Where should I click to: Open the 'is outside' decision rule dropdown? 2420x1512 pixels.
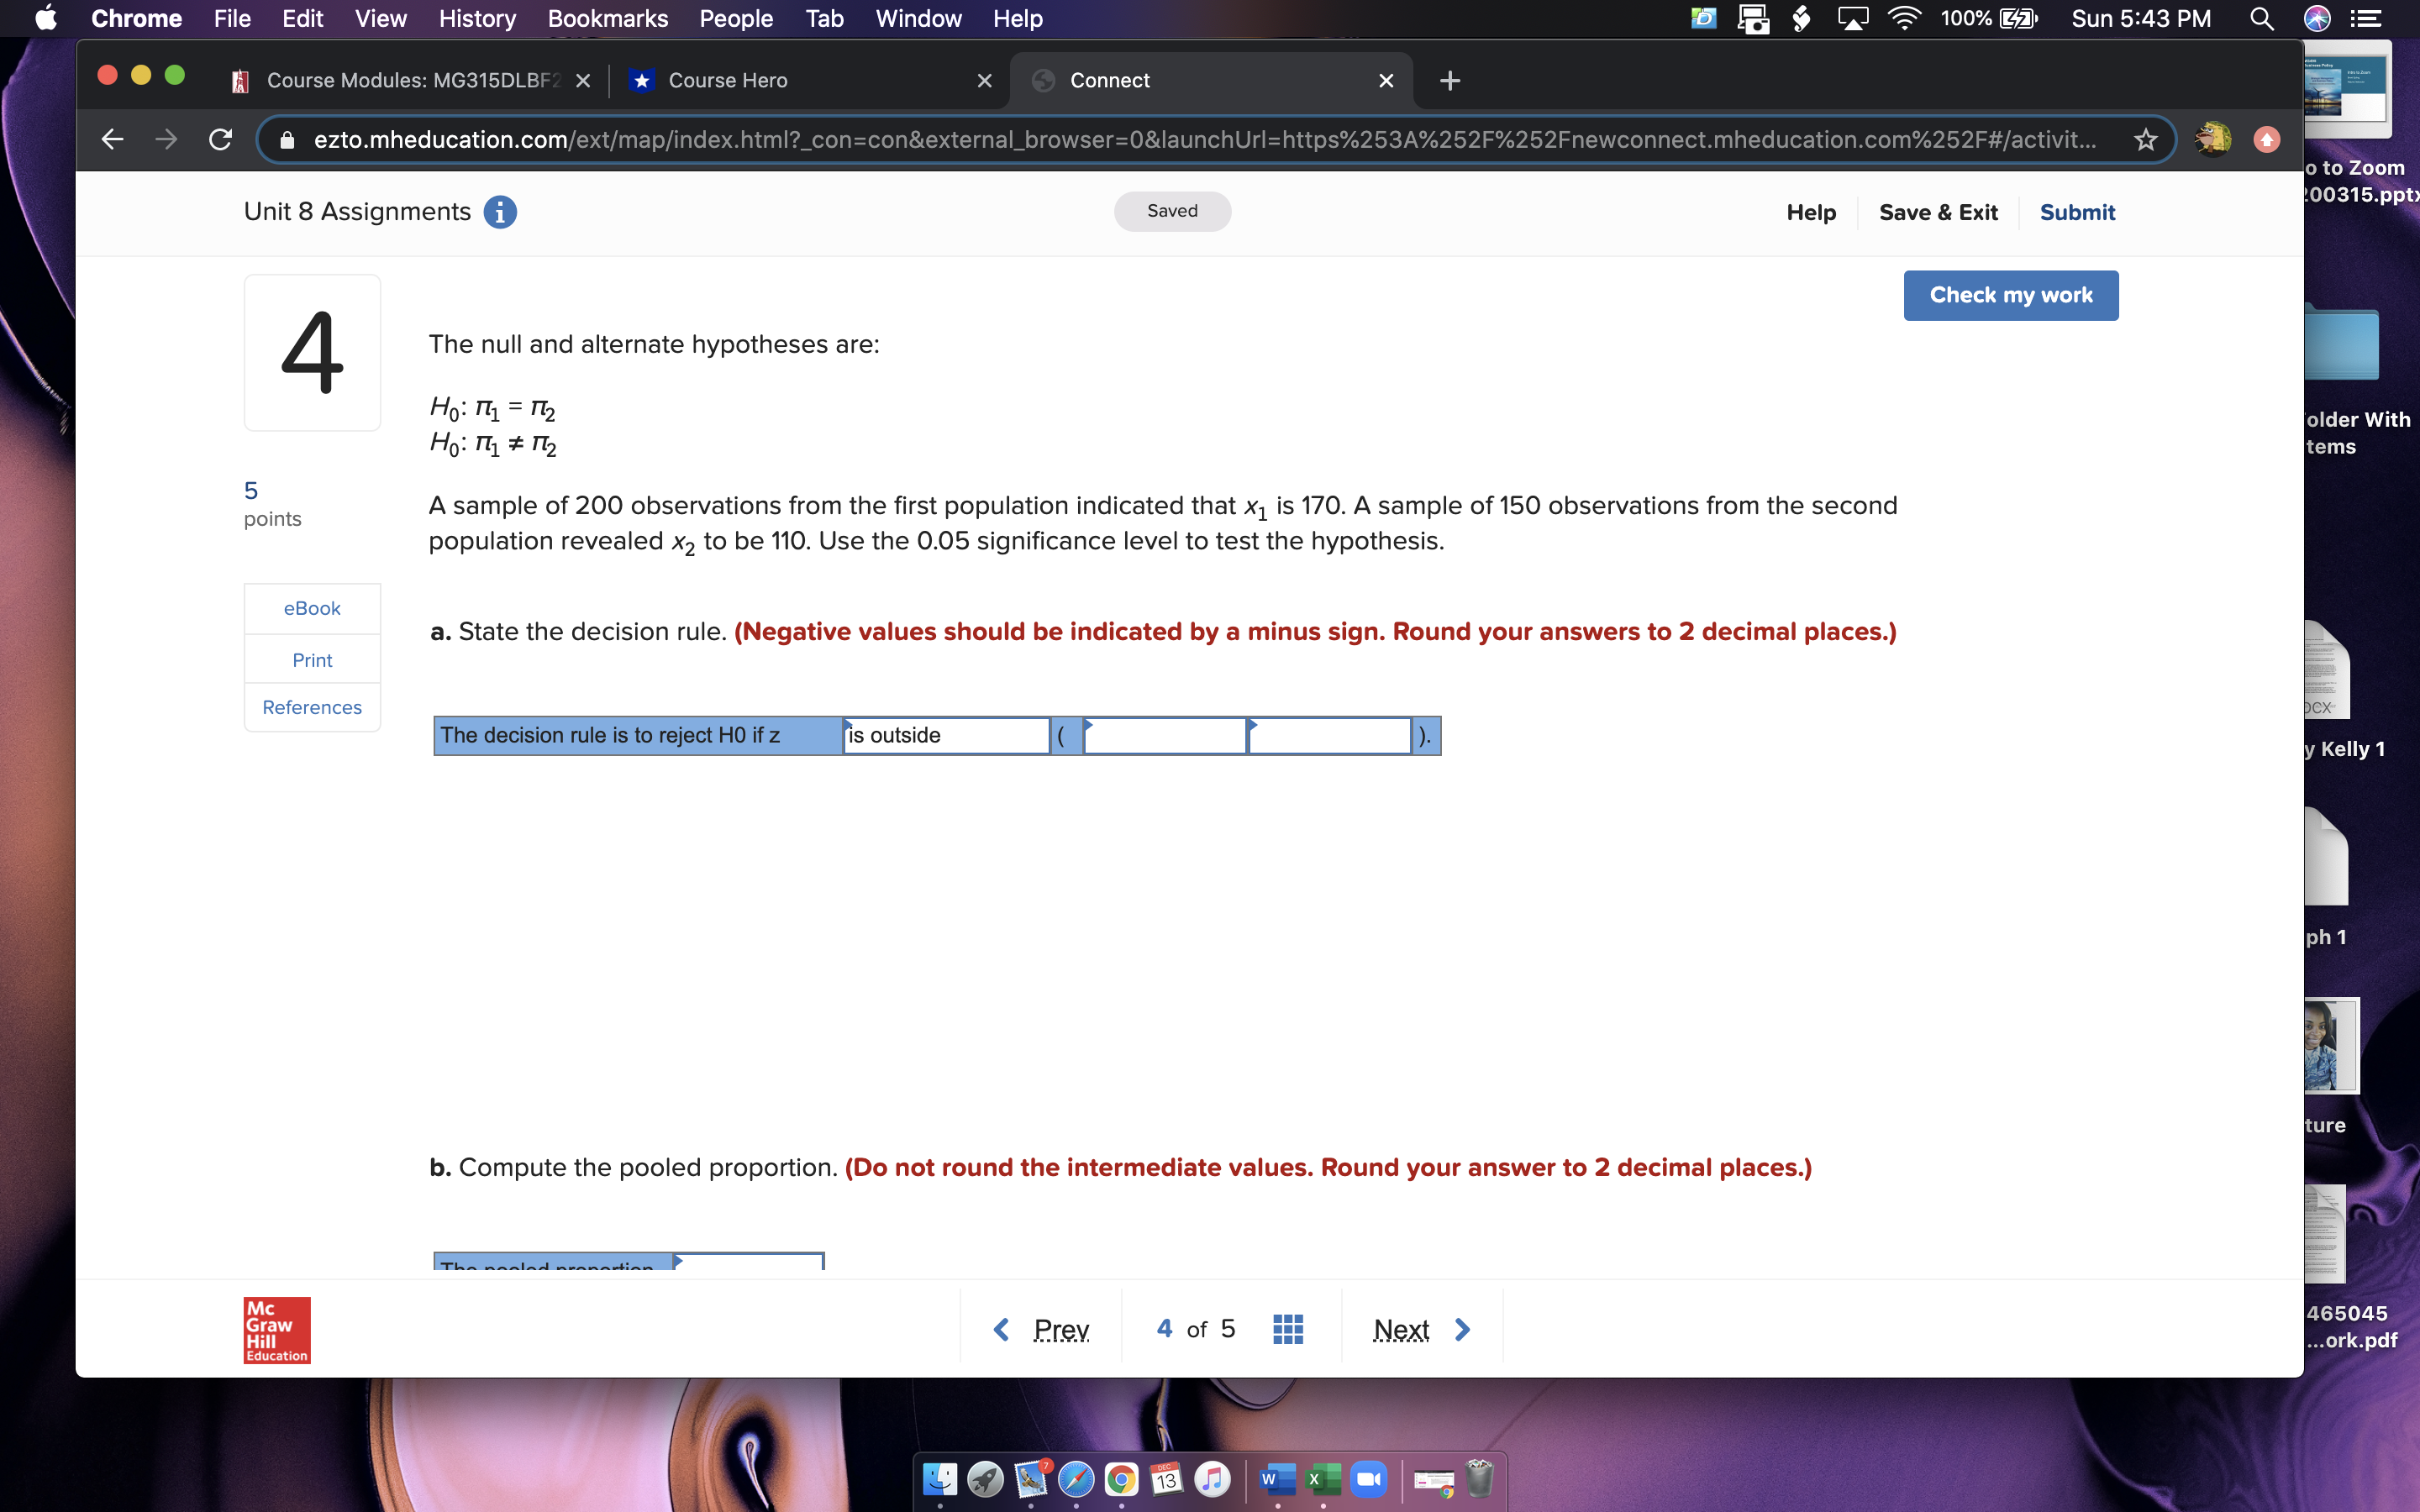coord(945,735)
